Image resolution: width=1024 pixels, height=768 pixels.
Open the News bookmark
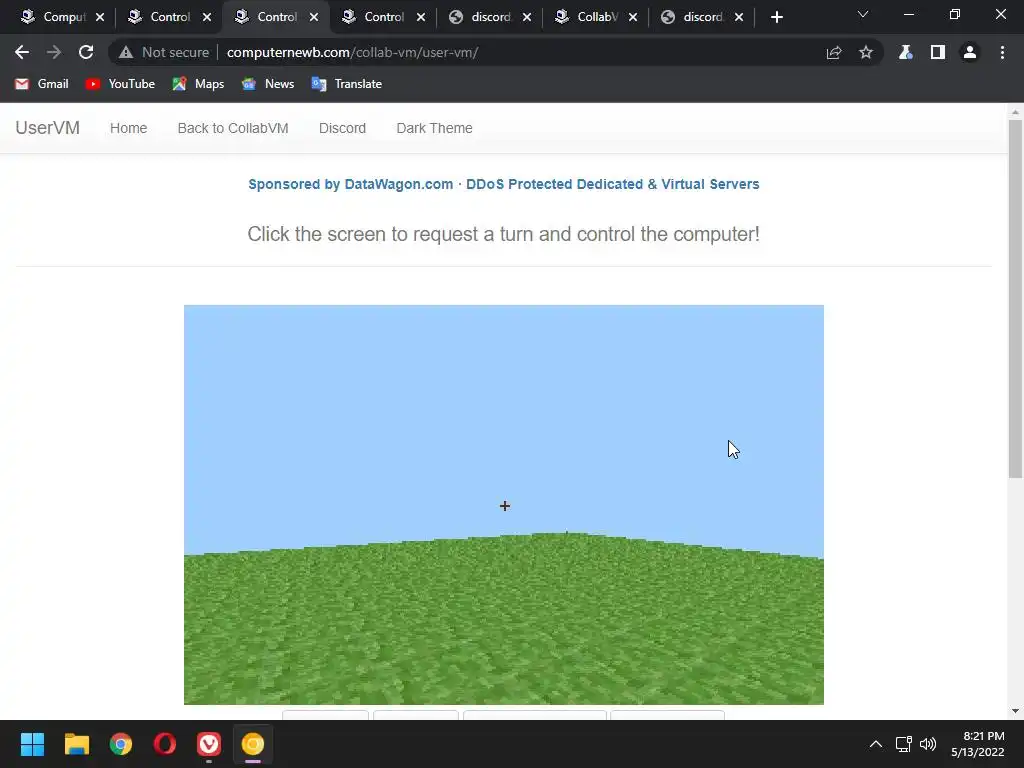268,84
